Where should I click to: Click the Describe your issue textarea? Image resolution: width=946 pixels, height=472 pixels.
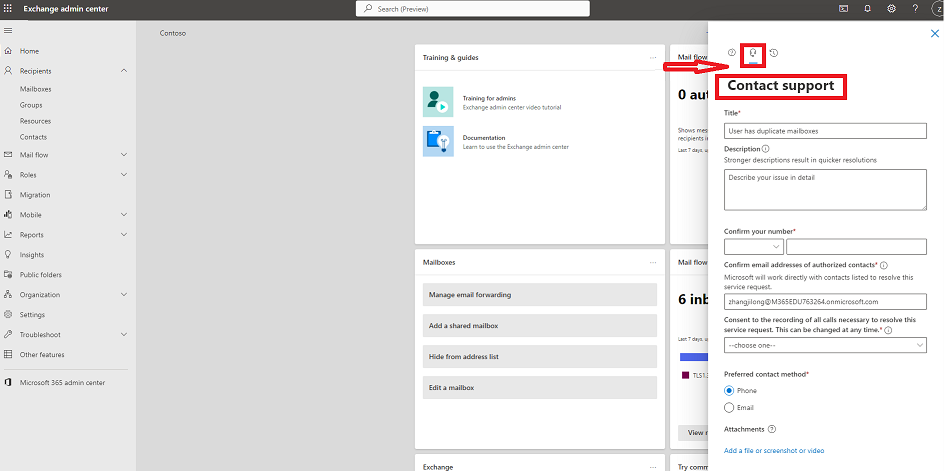pyautogui.click(x=825, y=190)
